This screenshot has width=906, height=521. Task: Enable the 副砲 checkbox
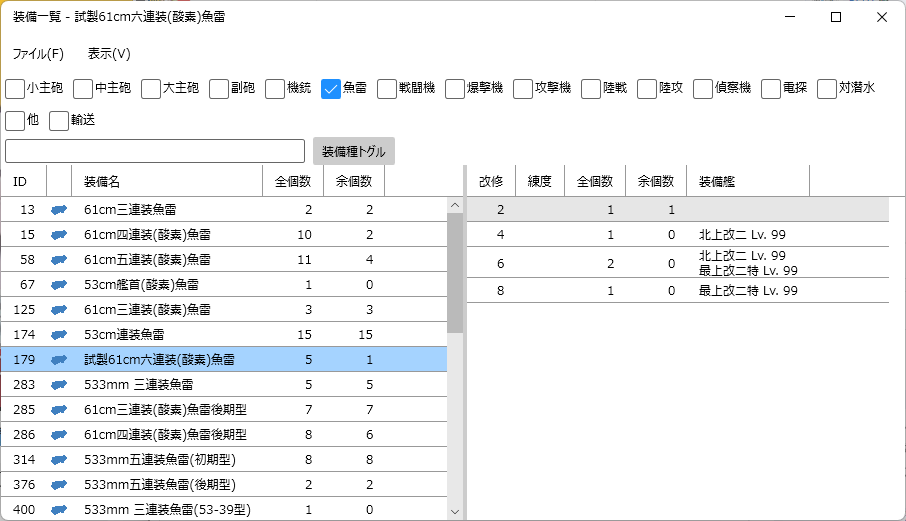(219, 88)
